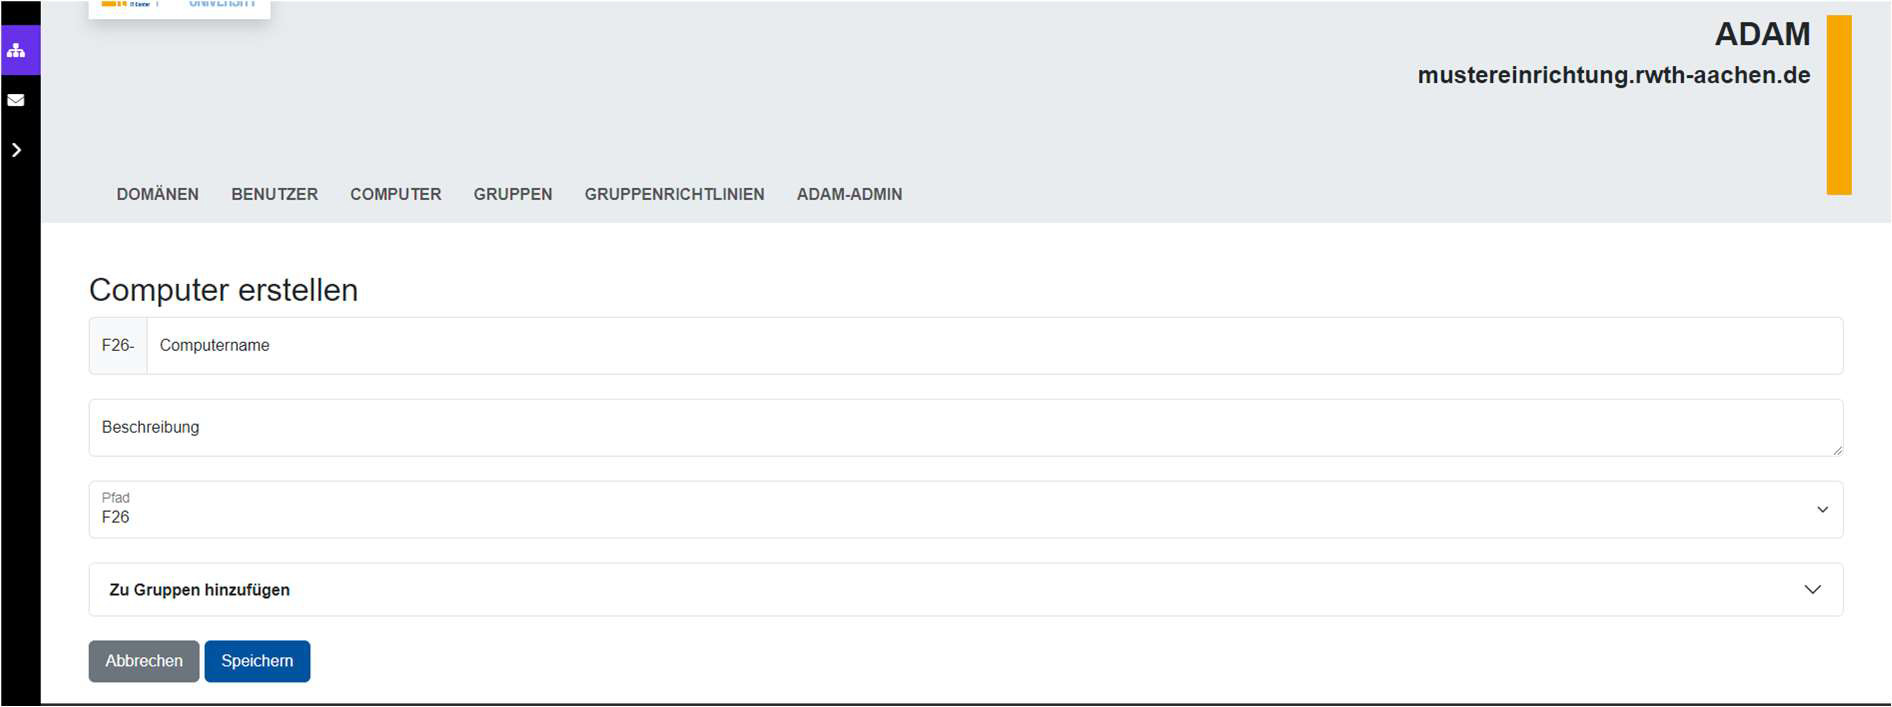Open the mail envelope icon in sidebar

17,100
